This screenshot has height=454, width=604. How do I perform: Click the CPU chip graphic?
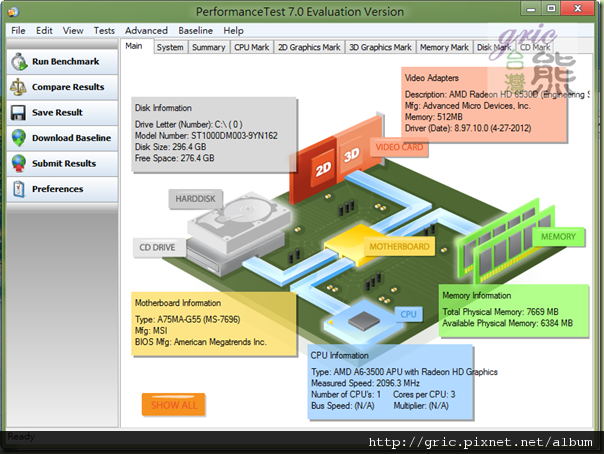[x=364, y=322]
